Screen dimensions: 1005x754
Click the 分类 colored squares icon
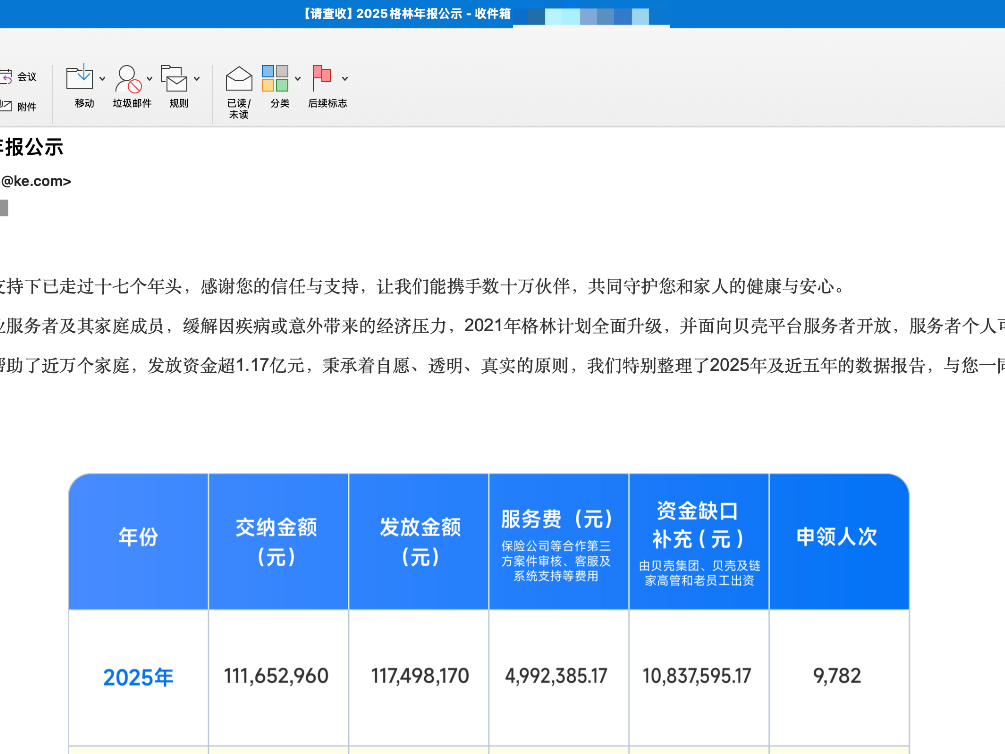click(x=274, y=78)
